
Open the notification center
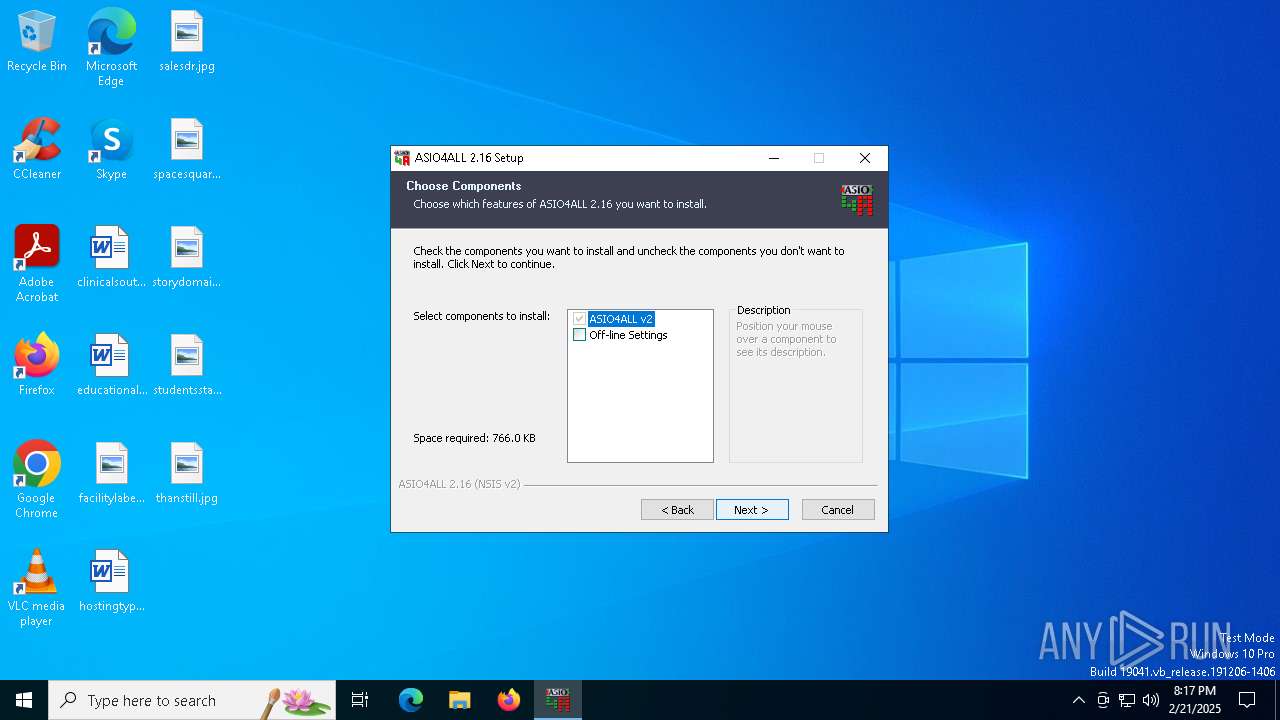(x=1247, y=700)
